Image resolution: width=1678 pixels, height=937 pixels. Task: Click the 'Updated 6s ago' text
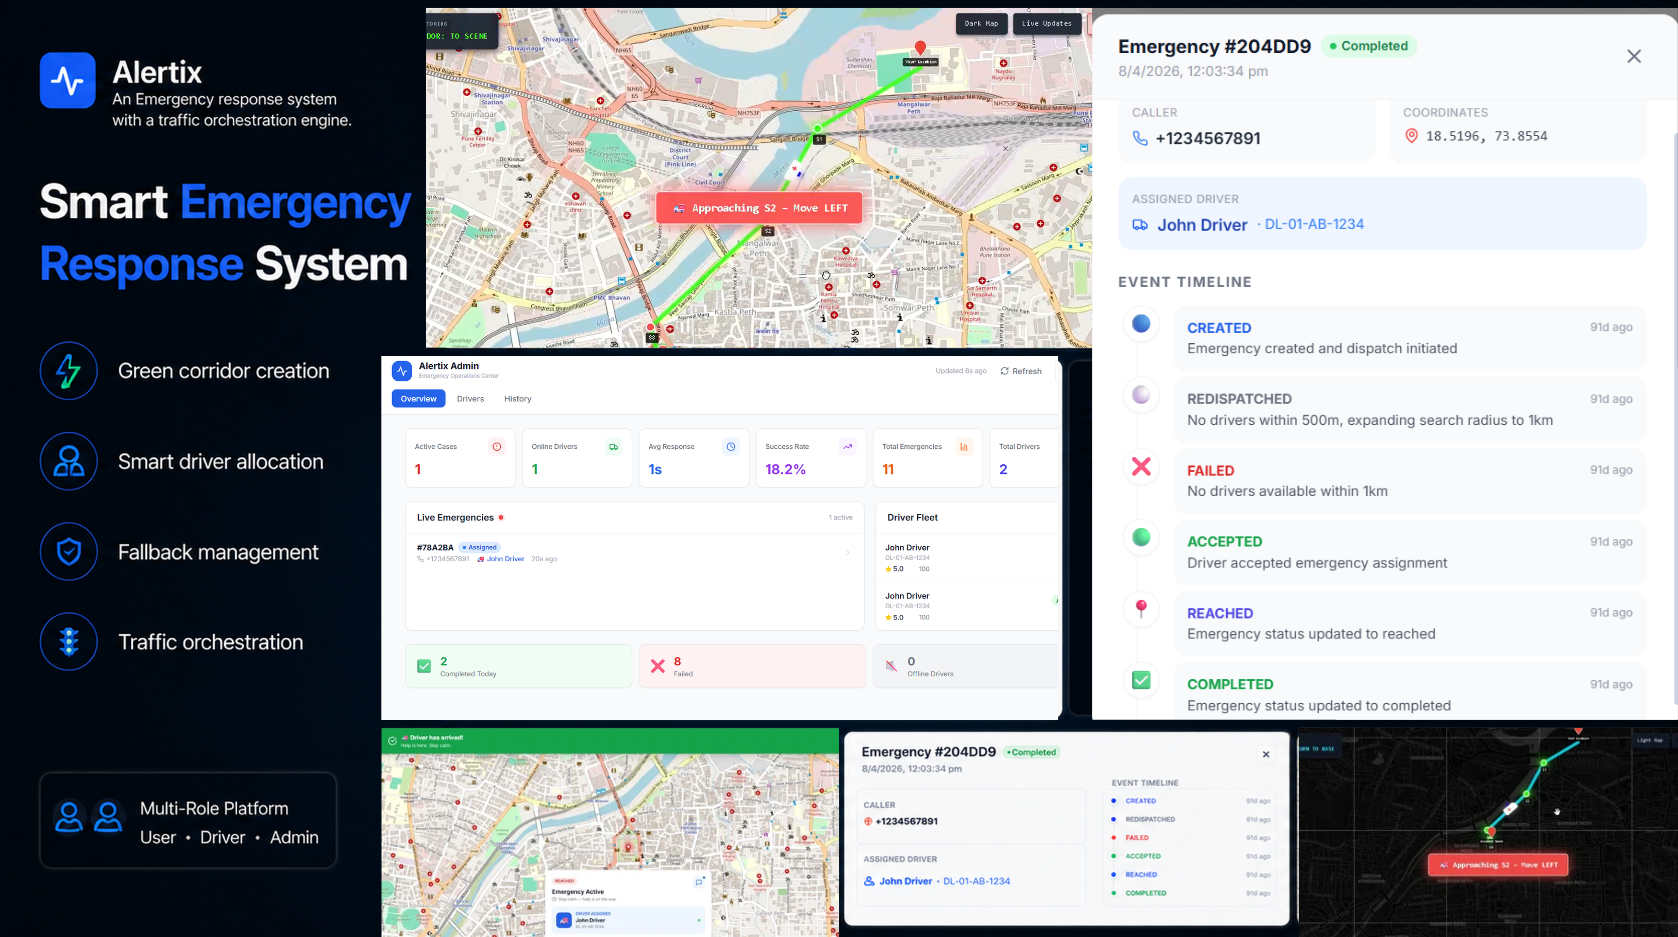(x=961, y=371)
